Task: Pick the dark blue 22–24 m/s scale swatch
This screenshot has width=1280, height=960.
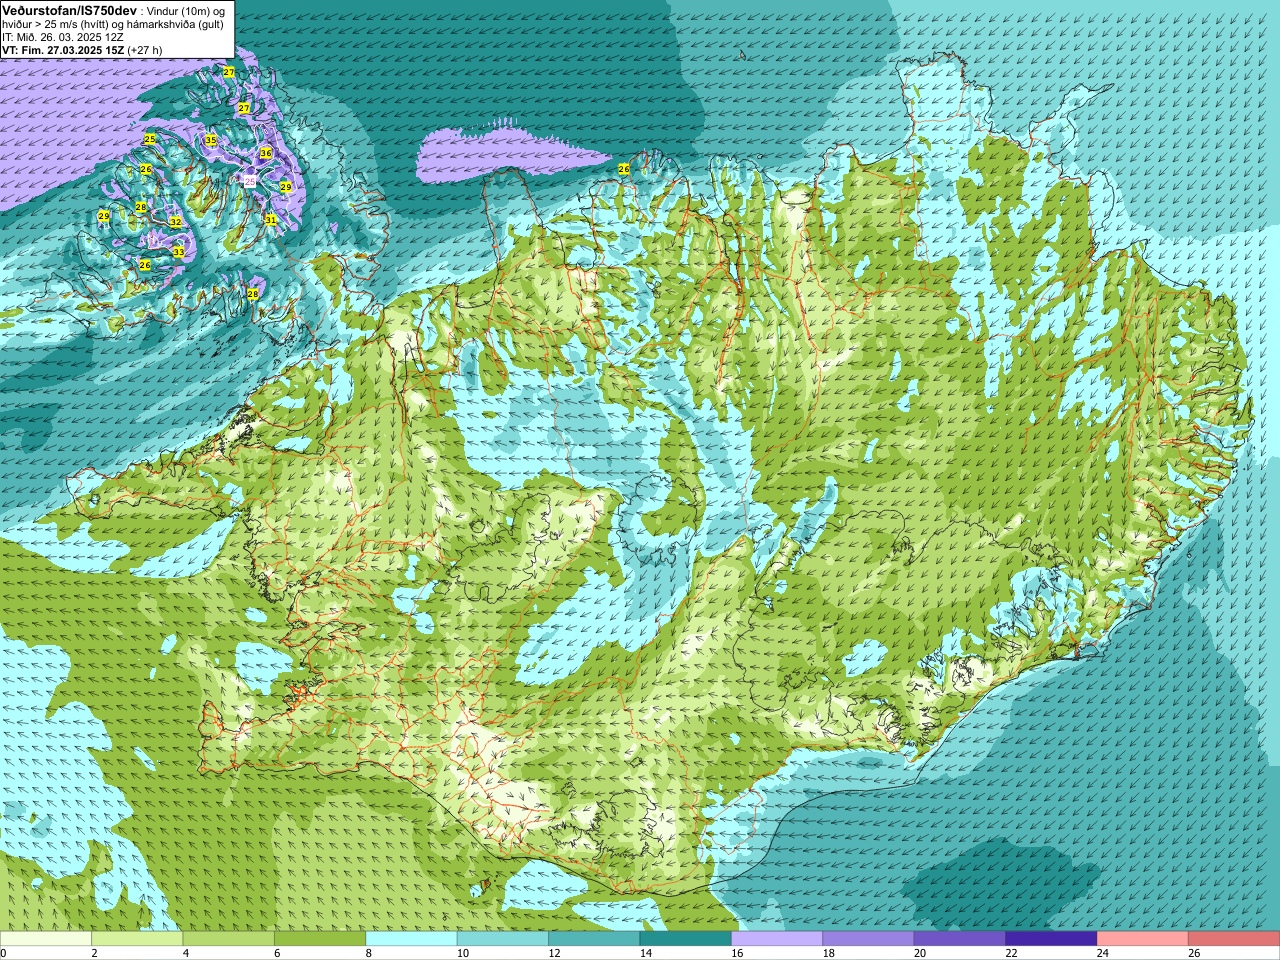Action: click(1051, 939)
